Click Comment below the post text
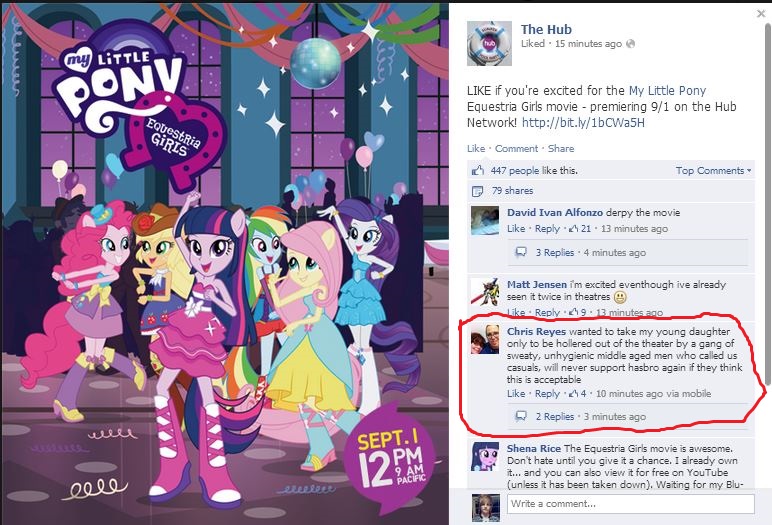 pos(516,148)
